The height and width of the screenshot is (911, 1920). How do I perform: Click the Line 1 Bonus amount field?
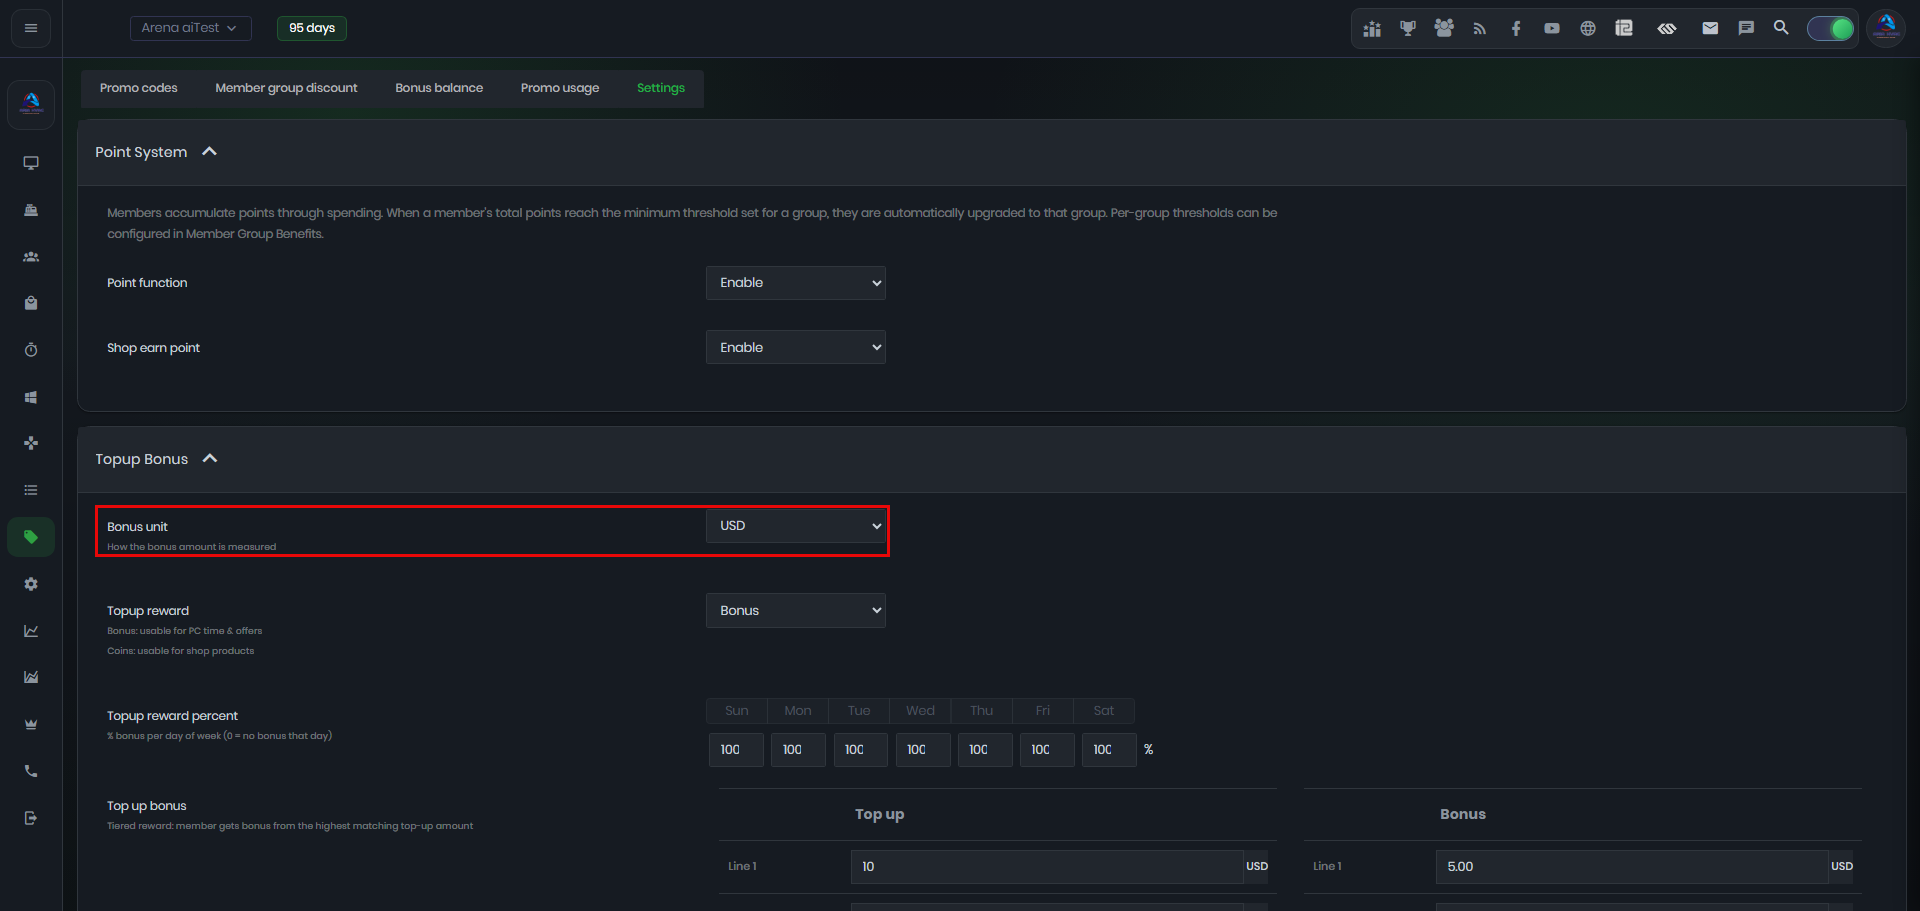pos(1631,867)
